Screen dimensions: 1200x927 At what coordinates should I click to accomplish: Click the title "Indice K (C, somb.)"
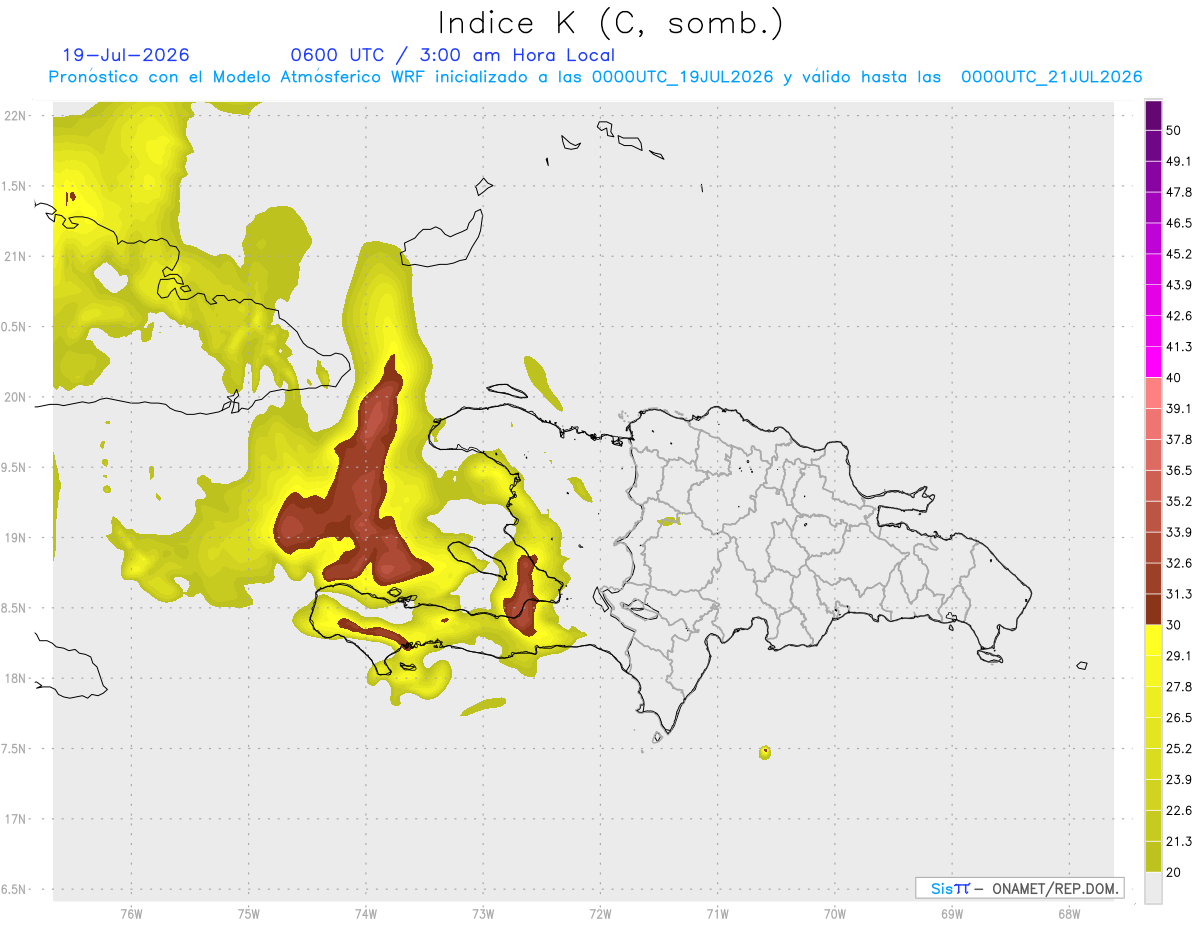click(610, 23)
